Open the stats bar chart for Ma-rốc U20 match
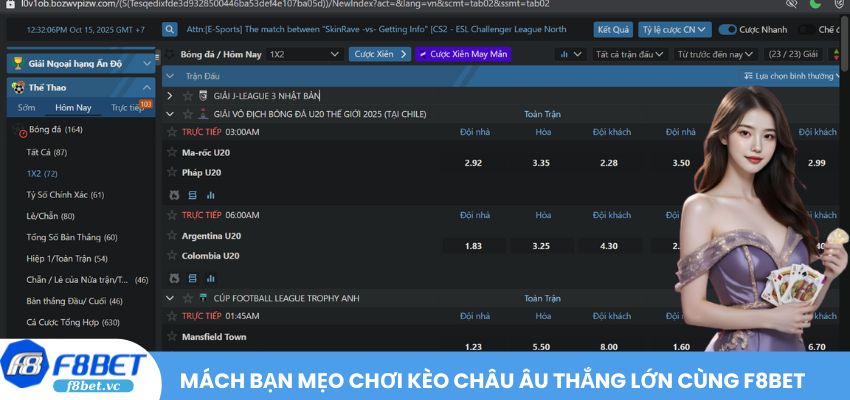 pyautogui.click(x=211, y=195)
